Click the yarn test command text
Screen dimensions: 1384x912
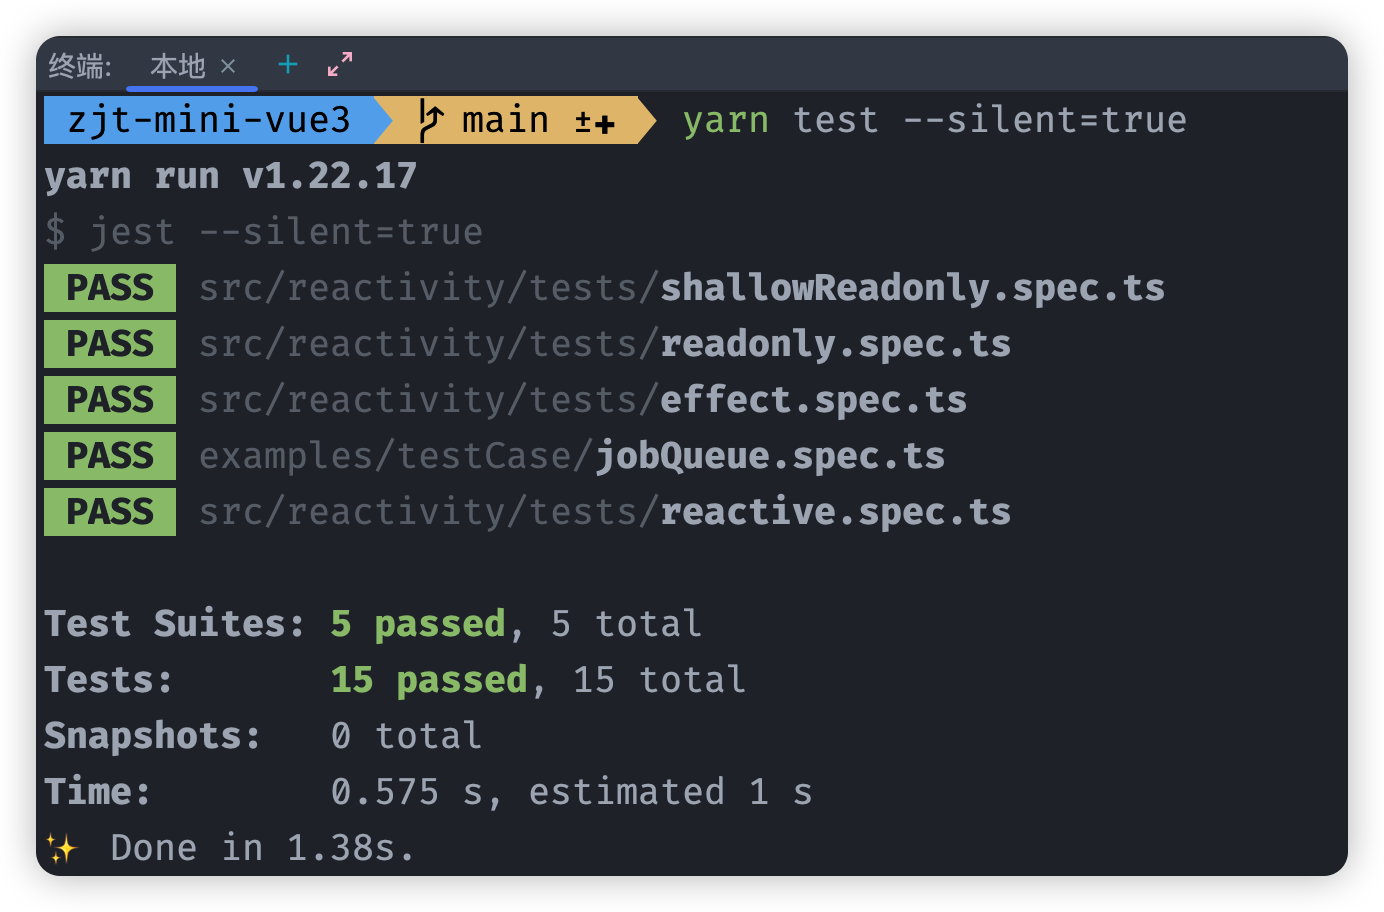click(935, 120)
